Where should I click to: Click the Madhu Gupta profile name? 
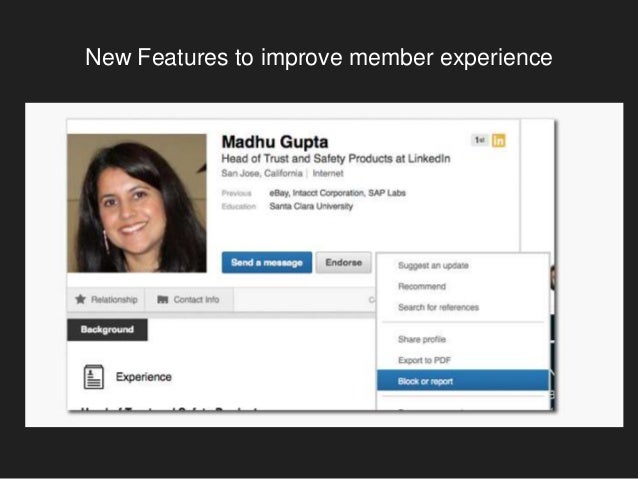pyautogui.click(x=275, y=142)
